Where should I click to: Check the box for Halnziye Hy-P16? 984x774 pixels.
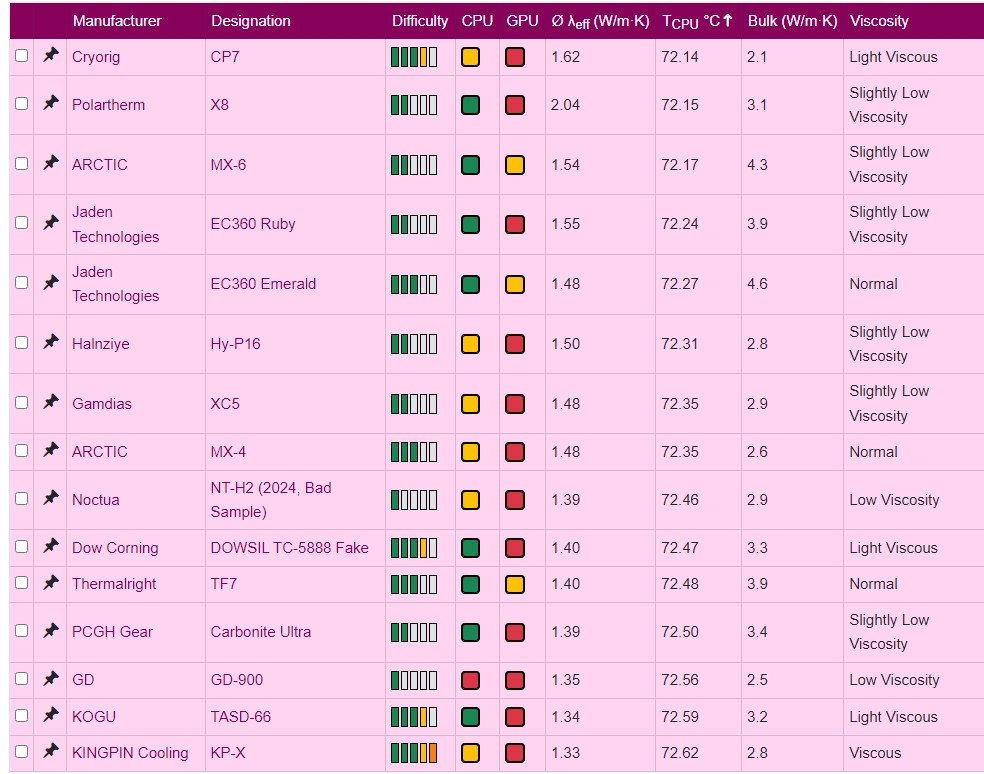(x=22, y=343)
